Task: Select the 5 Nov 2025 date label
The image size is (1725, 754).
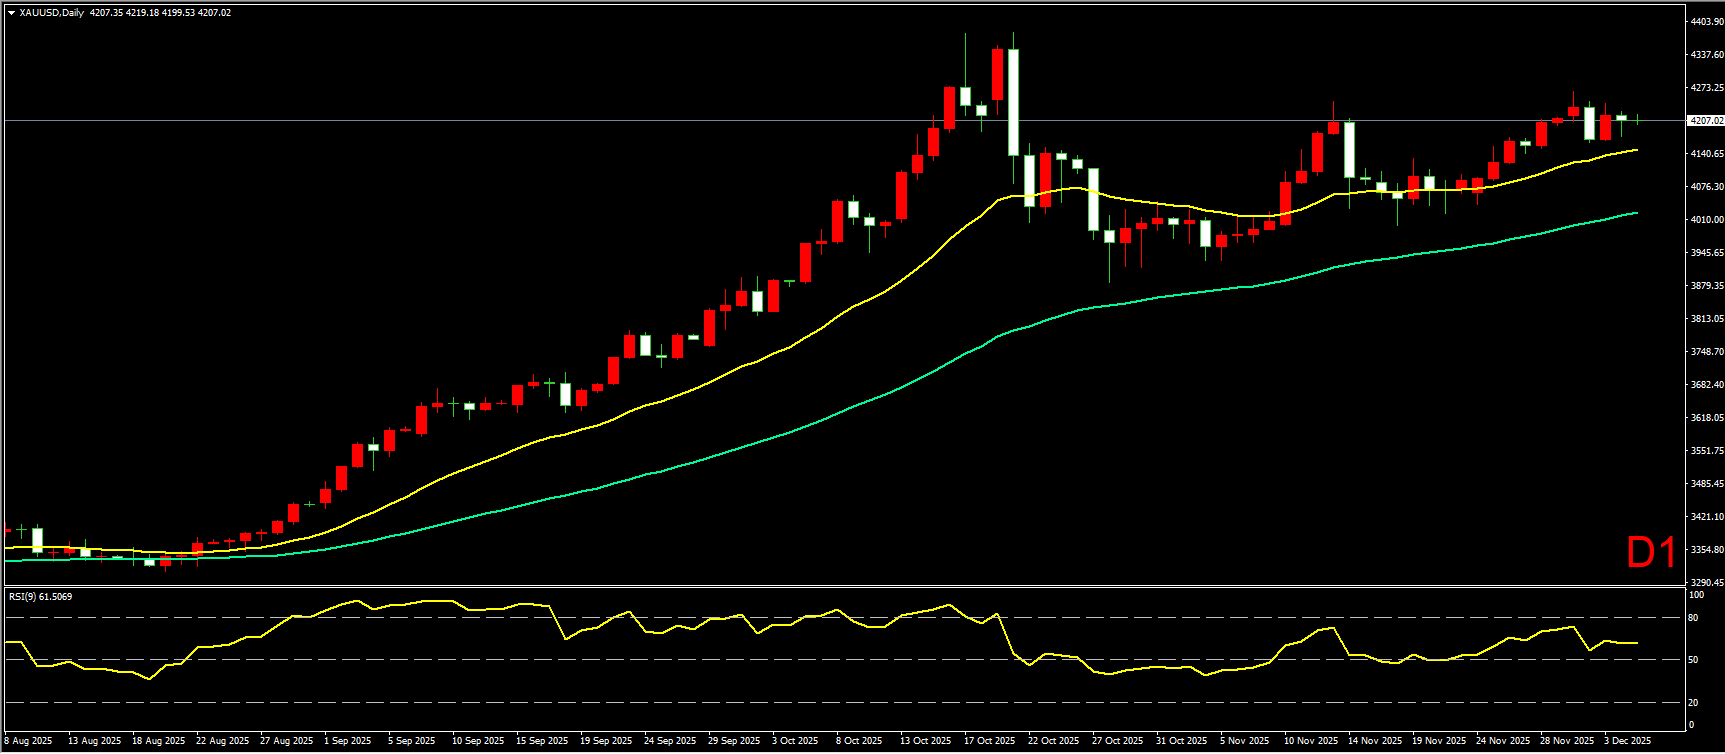Action: pyautogui.click(x=1244, y=741)
